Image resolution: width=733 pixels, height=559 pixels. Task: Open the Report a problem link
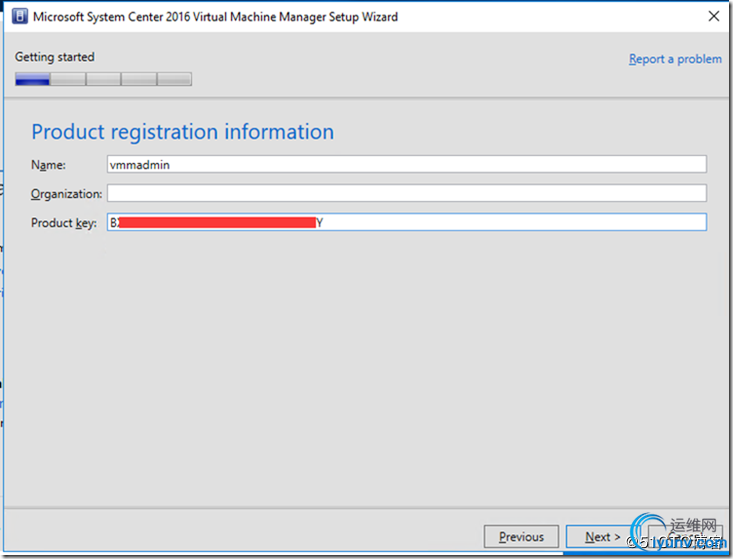675,59
